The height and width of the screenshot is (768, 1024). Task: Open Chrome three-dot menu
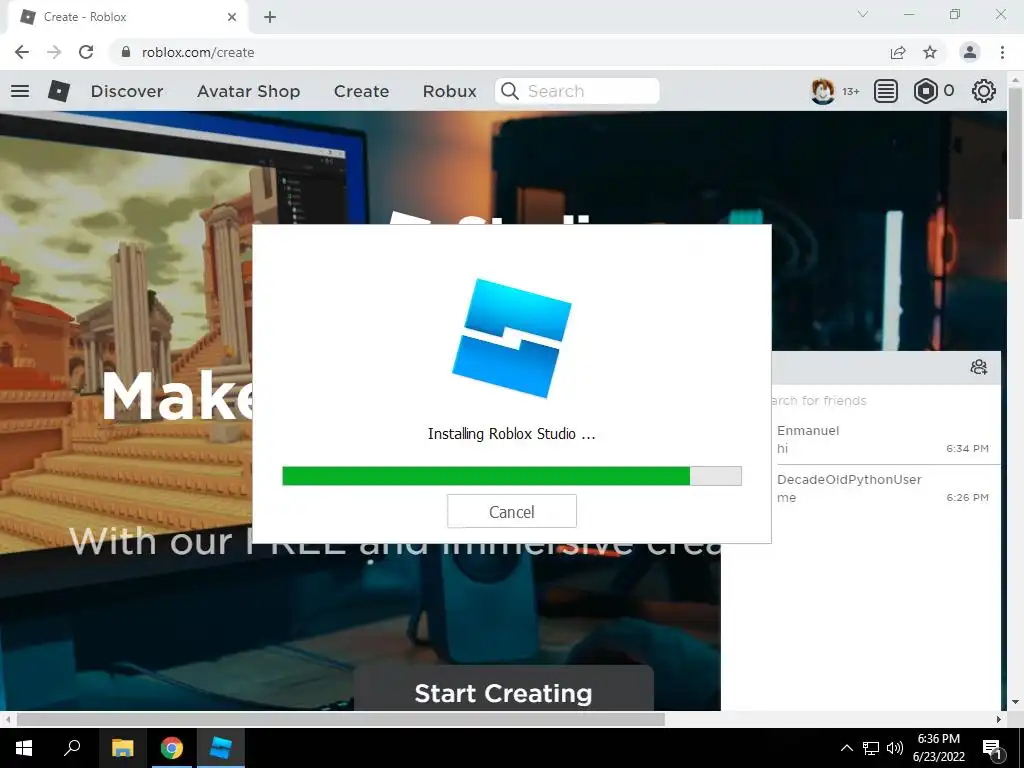[x=1002, y=52]
